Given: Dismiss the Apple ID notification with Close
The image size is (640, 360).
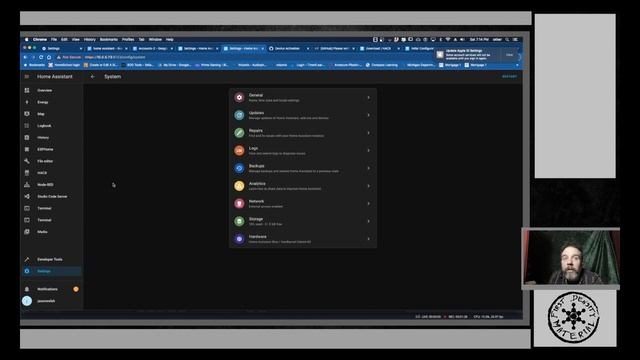Looking at the screenshot, I should (x=509, y=55).
